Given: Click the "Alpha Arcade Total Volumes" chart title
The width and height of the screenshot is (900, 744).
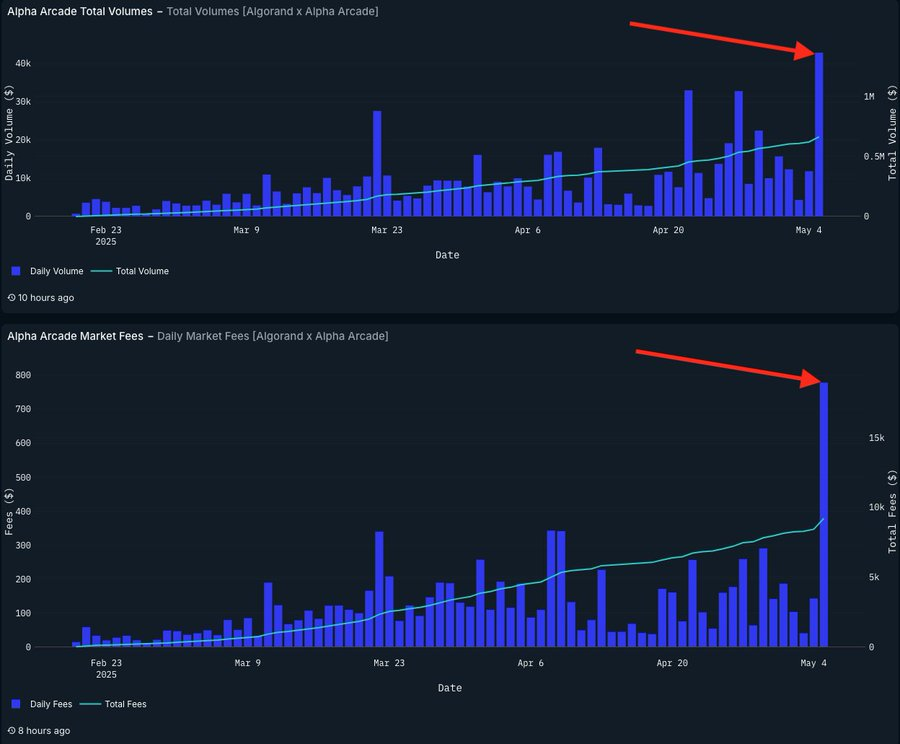Looking at the screenshot, I should click(x=81, y=11).
